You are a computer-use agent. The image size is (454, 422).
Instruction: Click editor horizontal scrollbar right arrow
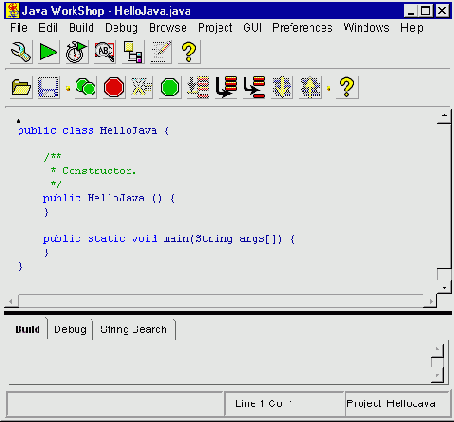click(430, 301)
